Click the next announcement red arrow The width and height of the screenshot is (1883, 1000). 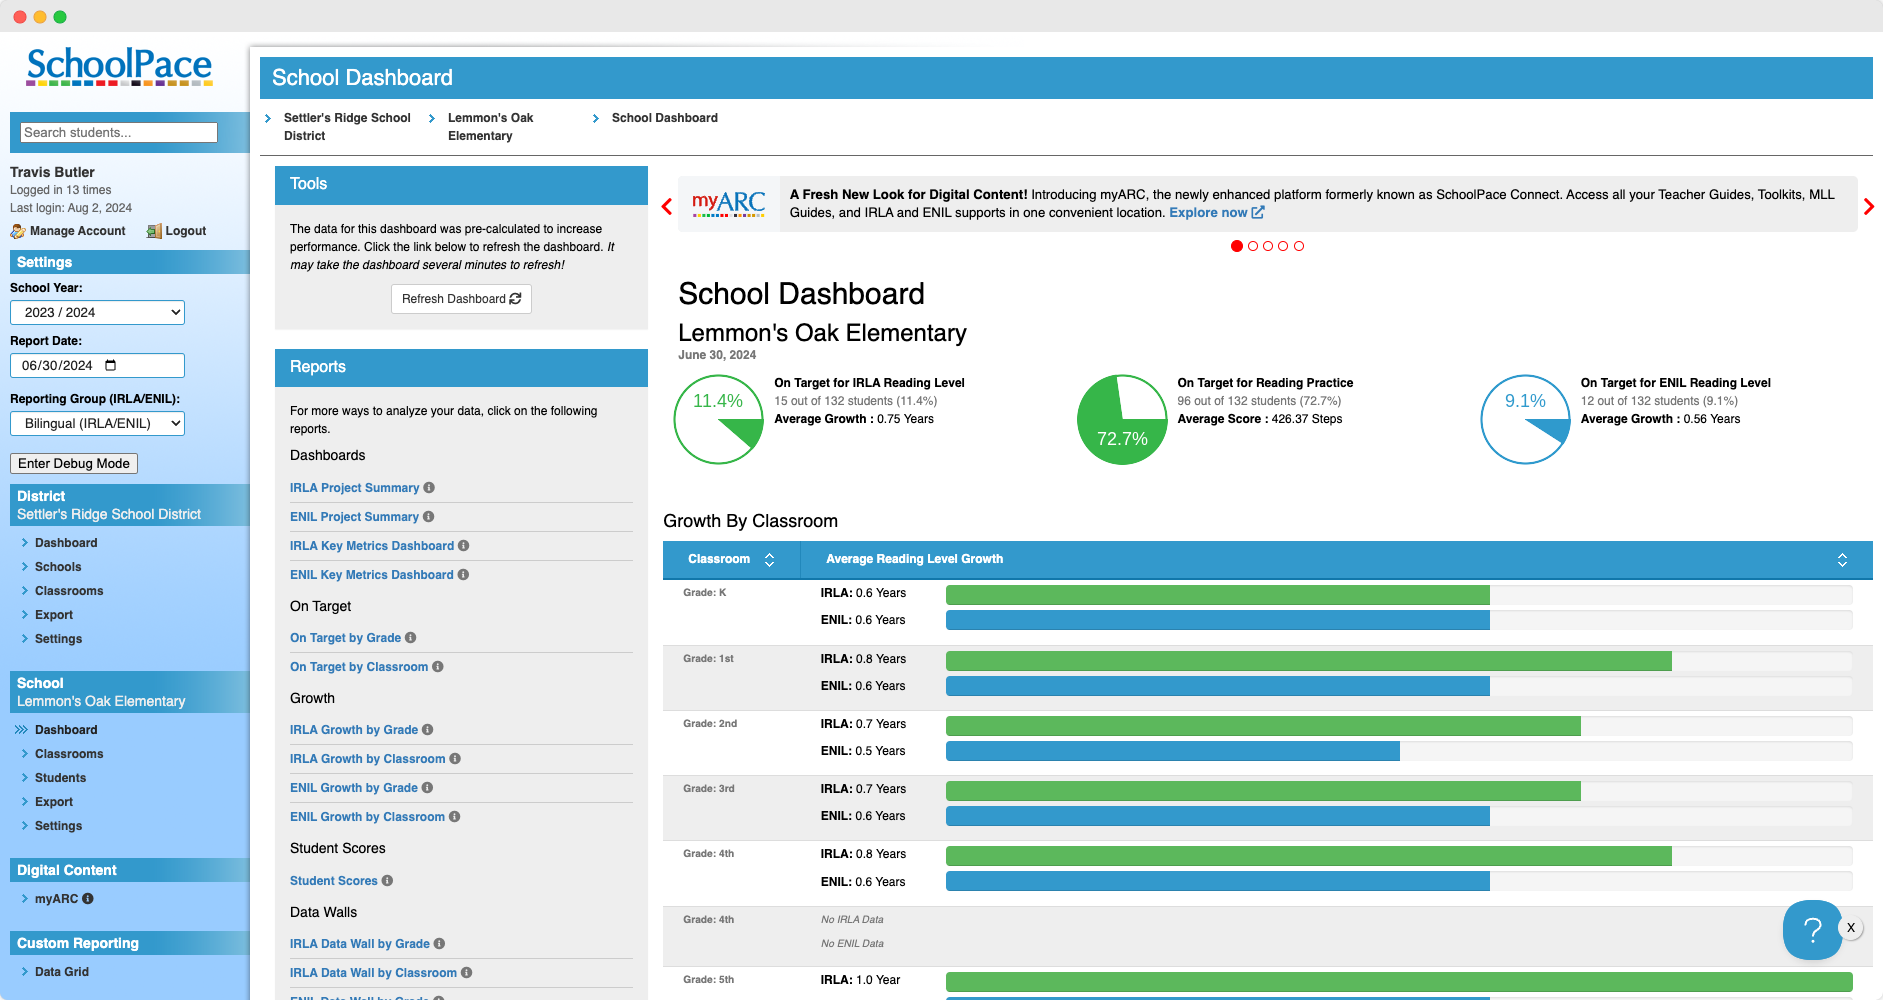pyautogui.click(x=1868, y=207)
